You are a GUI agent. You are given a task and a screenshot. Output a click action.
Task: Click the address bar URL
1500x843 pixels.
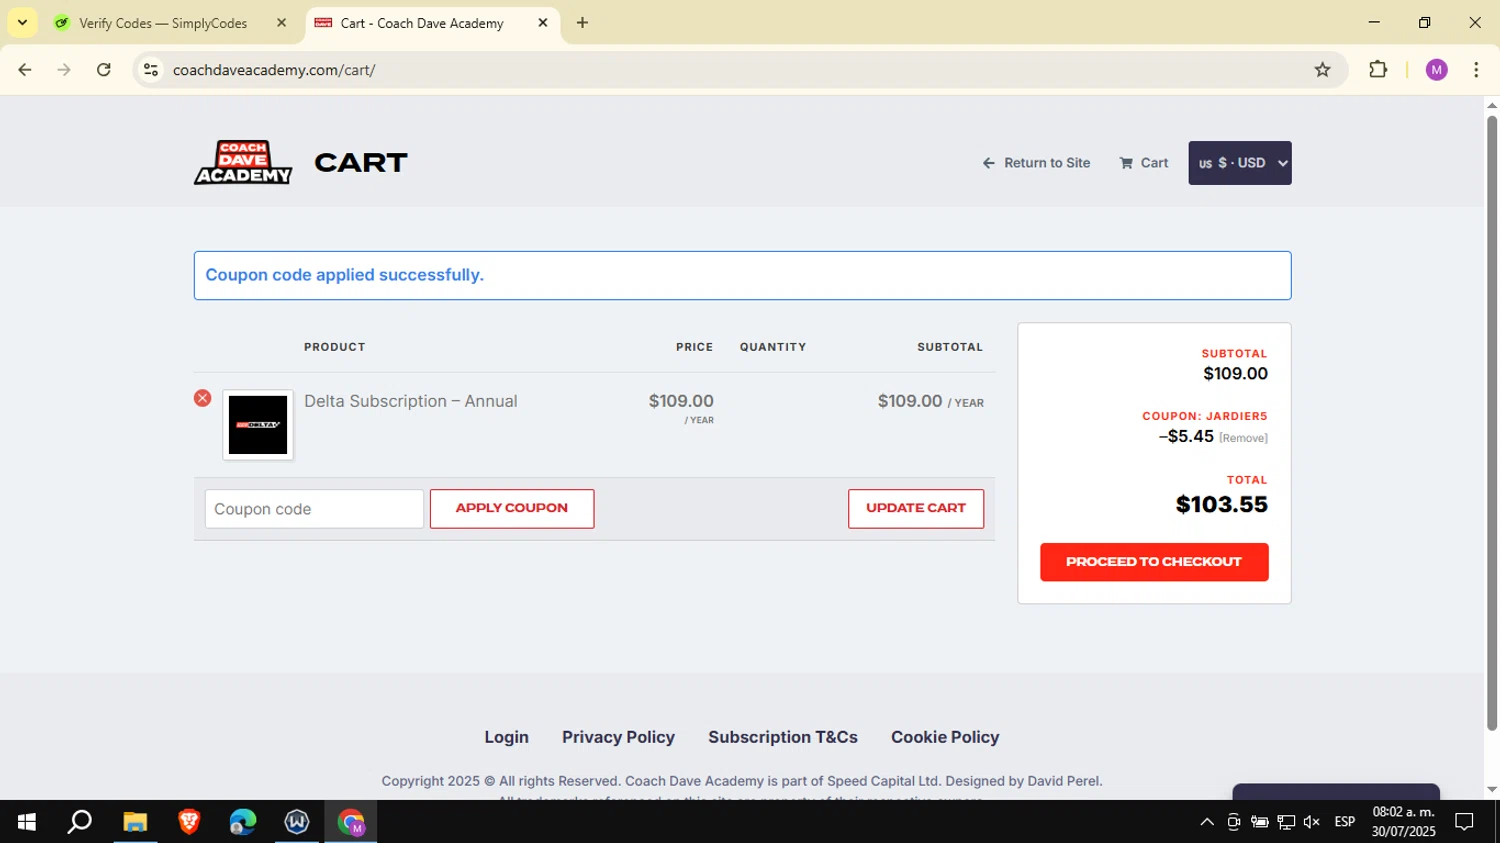point(274,70)
